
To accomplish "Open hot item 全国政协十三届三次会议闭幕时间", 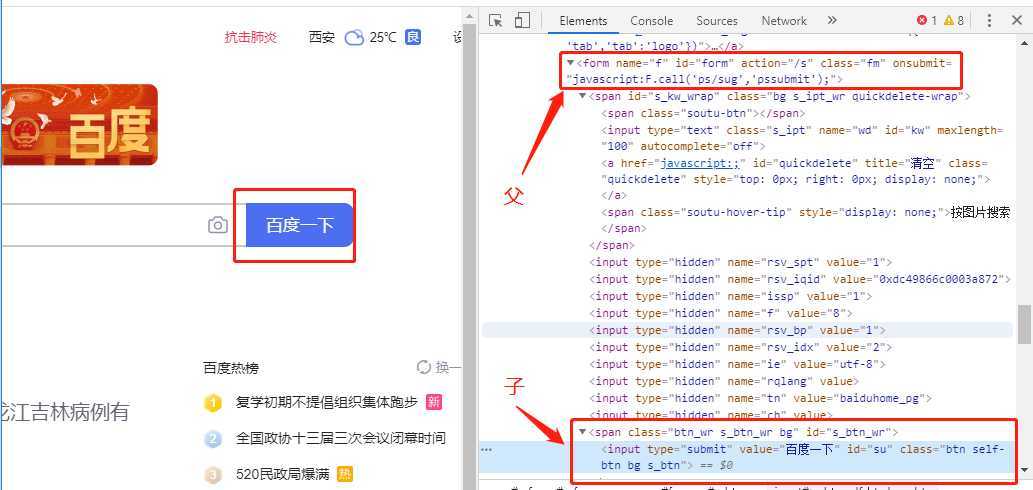I will 341,438.
